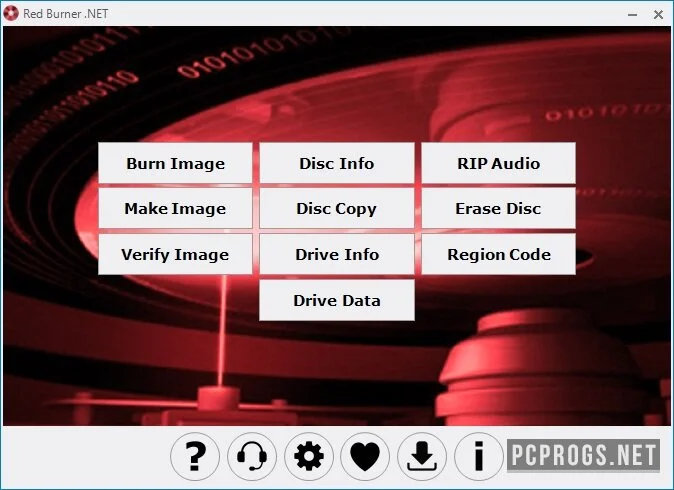Click the download update icon
Screen dimensions: 674x490
click(422, 456)
